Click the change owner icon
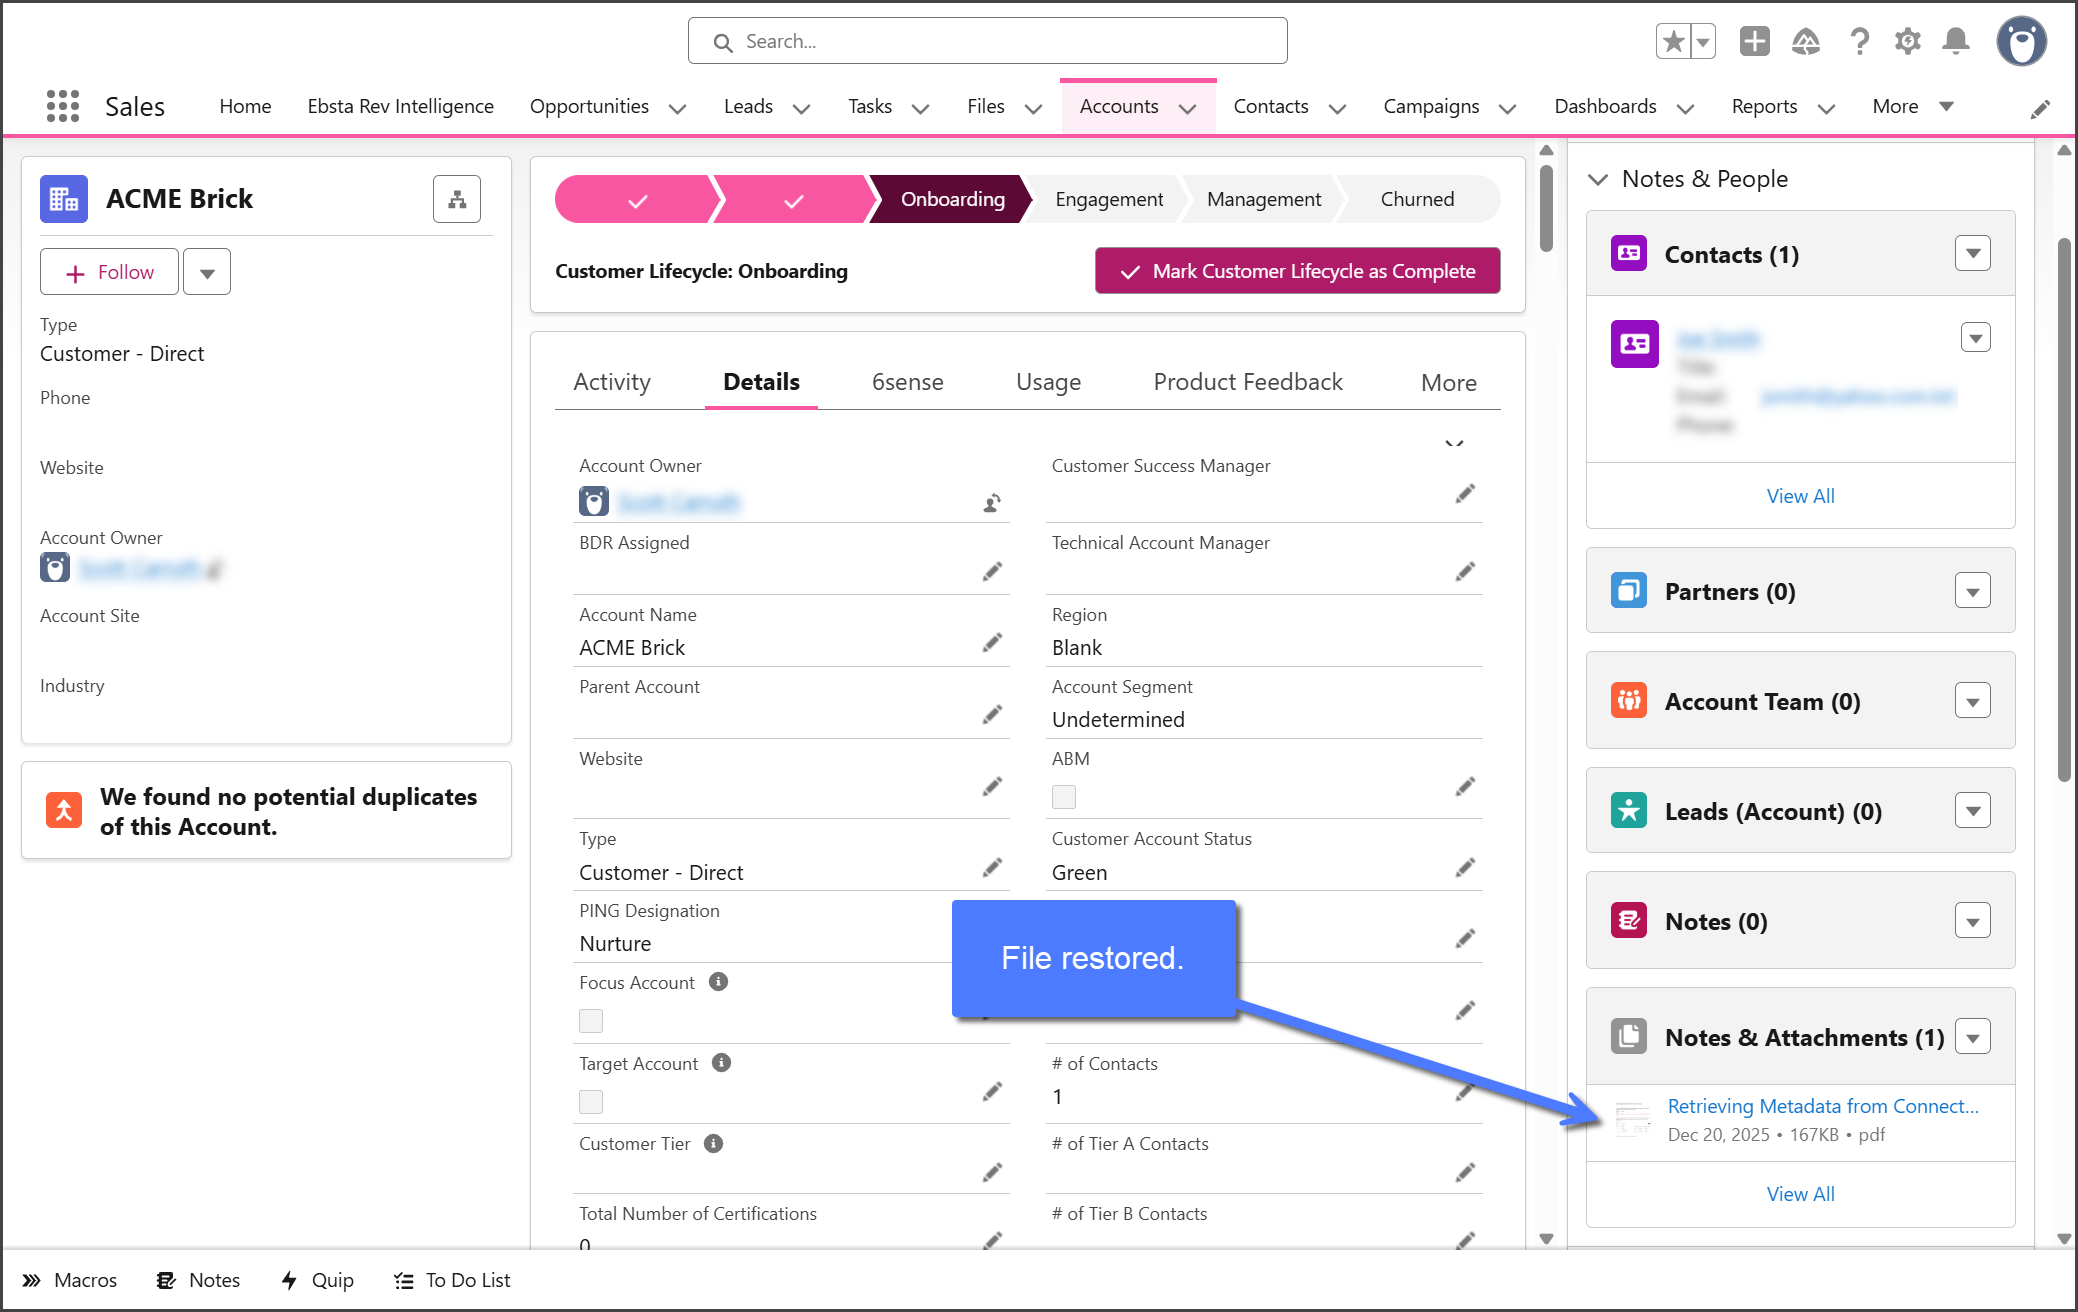The image size is (2078, 1312). tap(991, 503)
